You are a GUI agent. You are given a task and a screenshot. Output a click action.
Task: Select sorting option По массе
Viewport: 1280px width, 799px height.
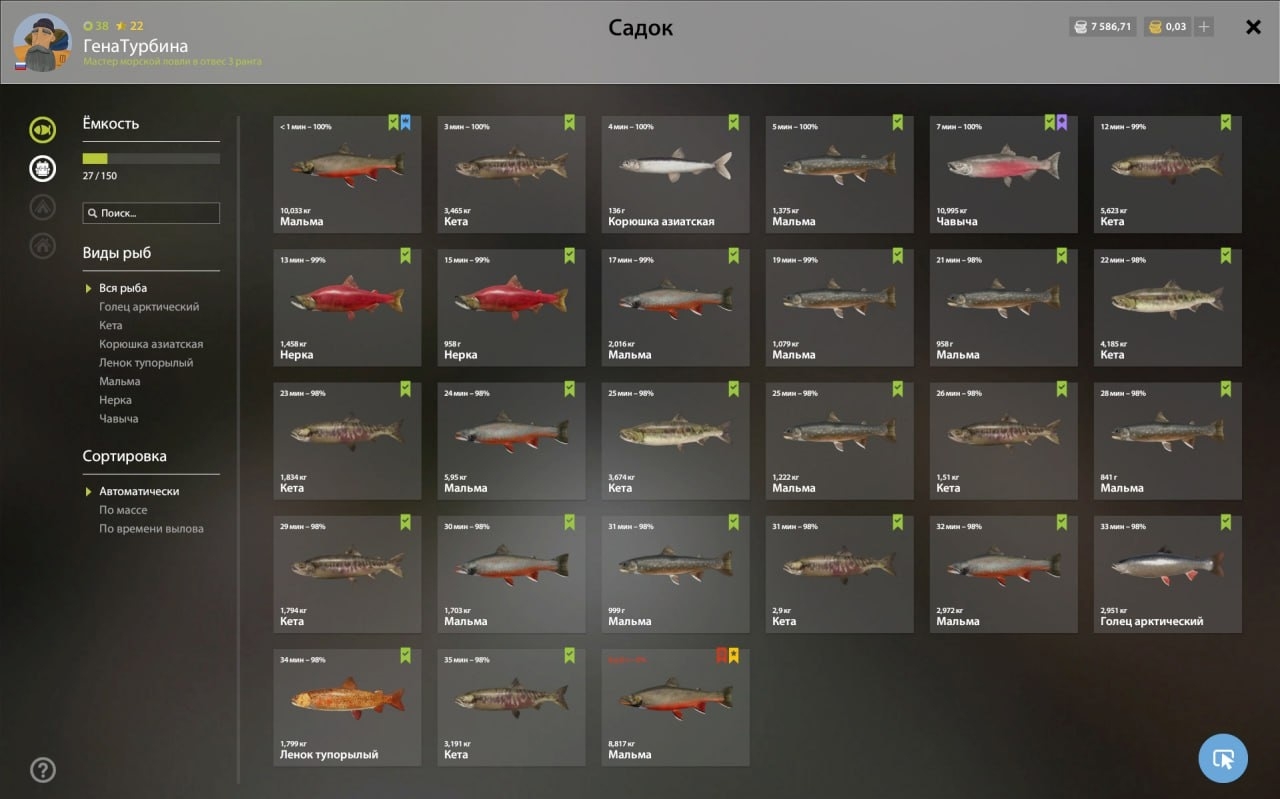[123, 510]
